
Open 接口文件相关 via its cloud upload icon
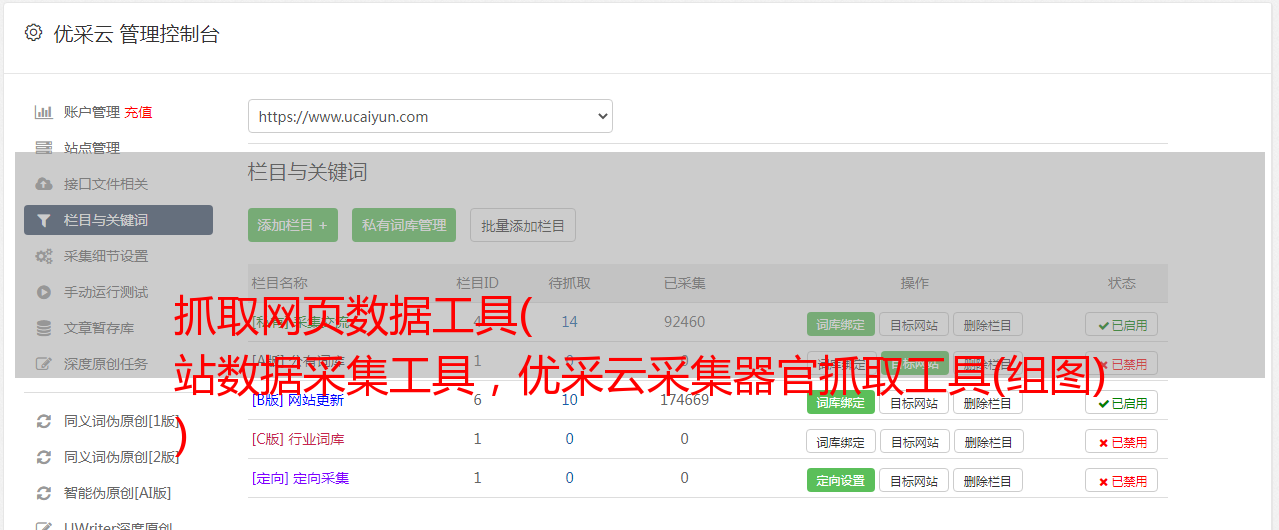pyautogui.click(x=43, y=184)
